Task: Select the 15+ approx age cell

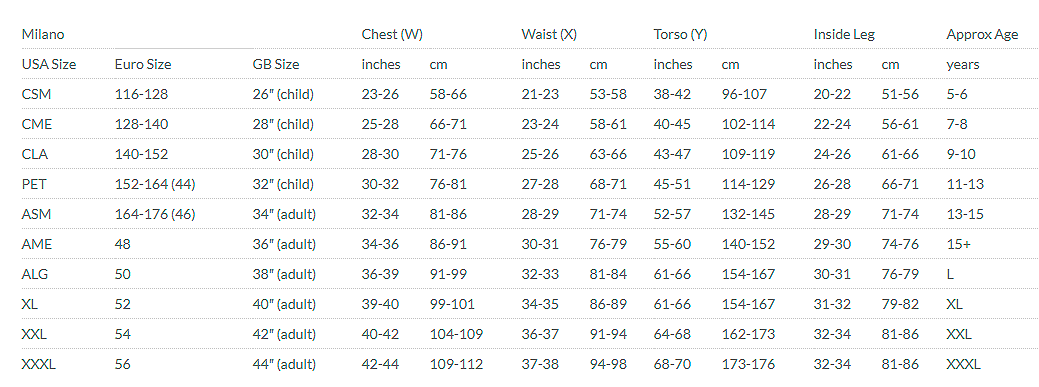Action: tap(959, 245)
